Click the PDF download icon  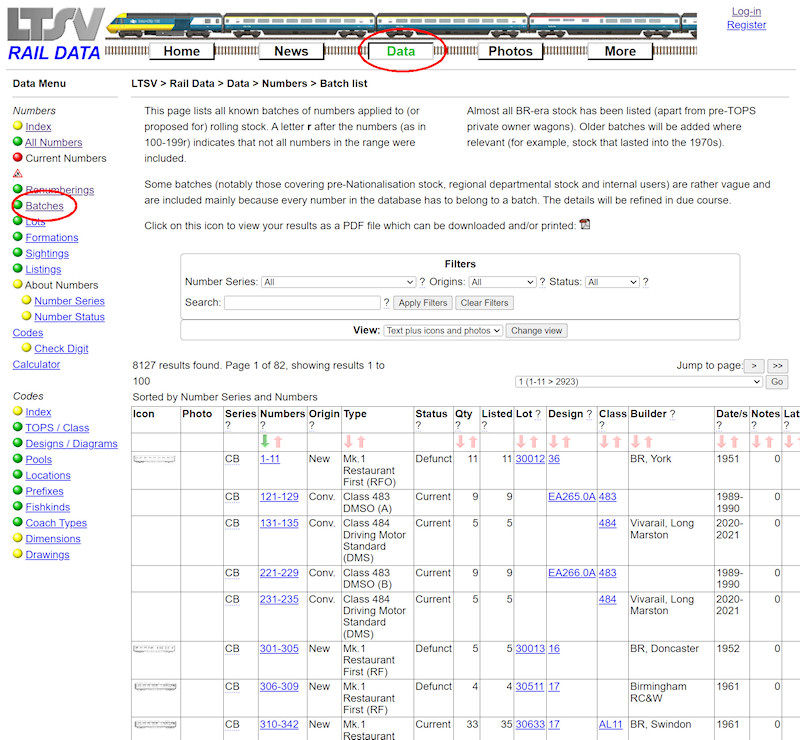point(585,225)
